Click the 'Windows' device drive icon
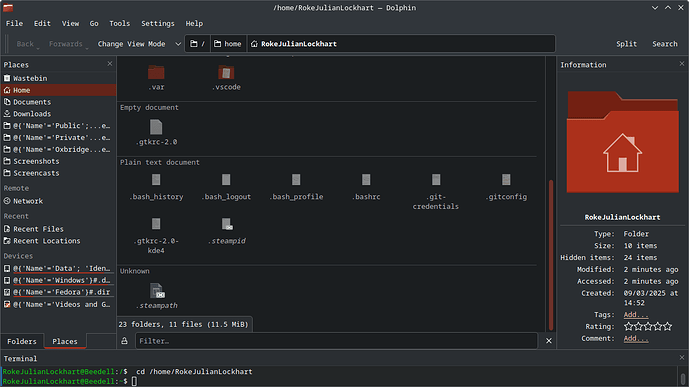Image resolution: width=689 pixels, height=387 pixels. [x=7, y=280]
